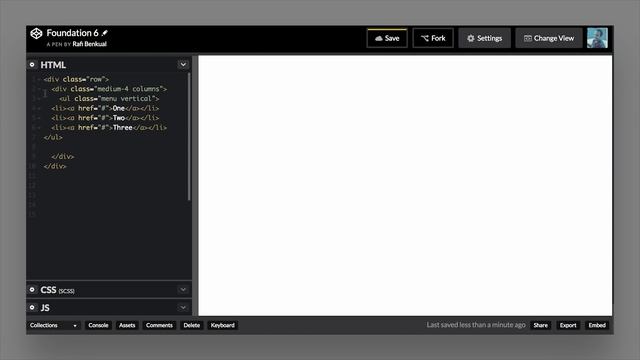Image resolution: width=640 pixels, height=360 pixels.
Task: Open JS editor settings gear
Action: (x=32, y=307)
